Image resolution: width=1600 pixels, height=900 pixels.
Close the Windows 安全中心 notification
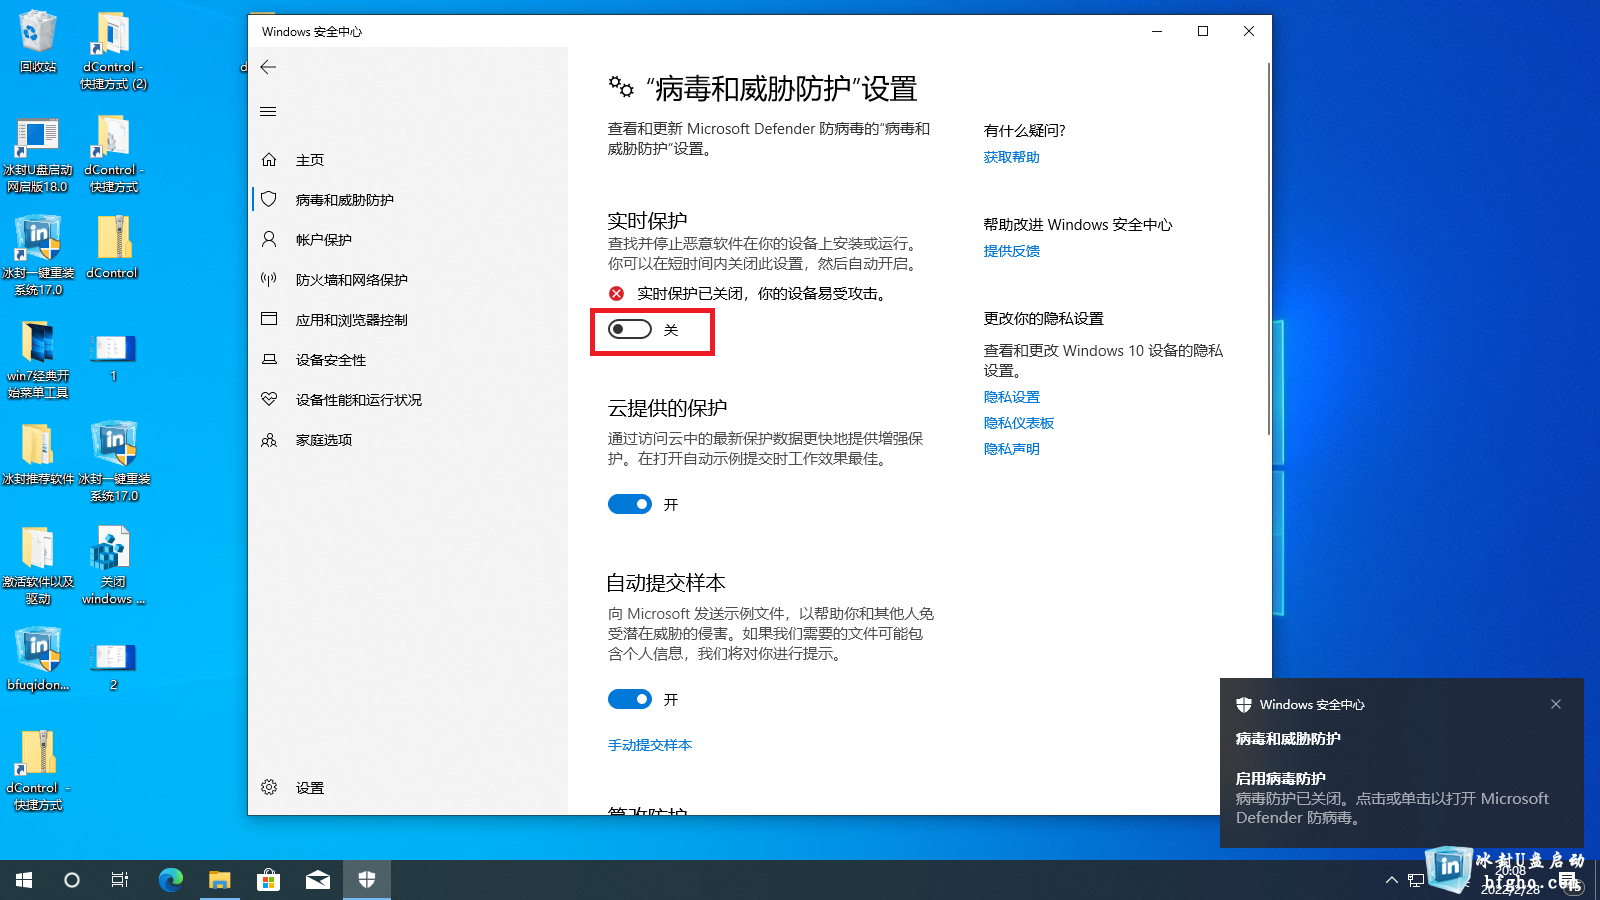tap(1556, 704)
